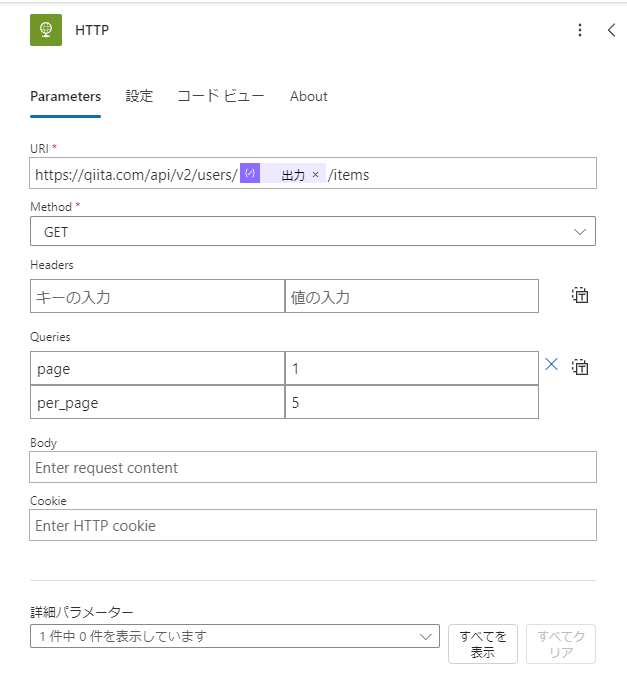Click the per_page value '5' field
The image size is (627, 679).
tap(412, 402)
